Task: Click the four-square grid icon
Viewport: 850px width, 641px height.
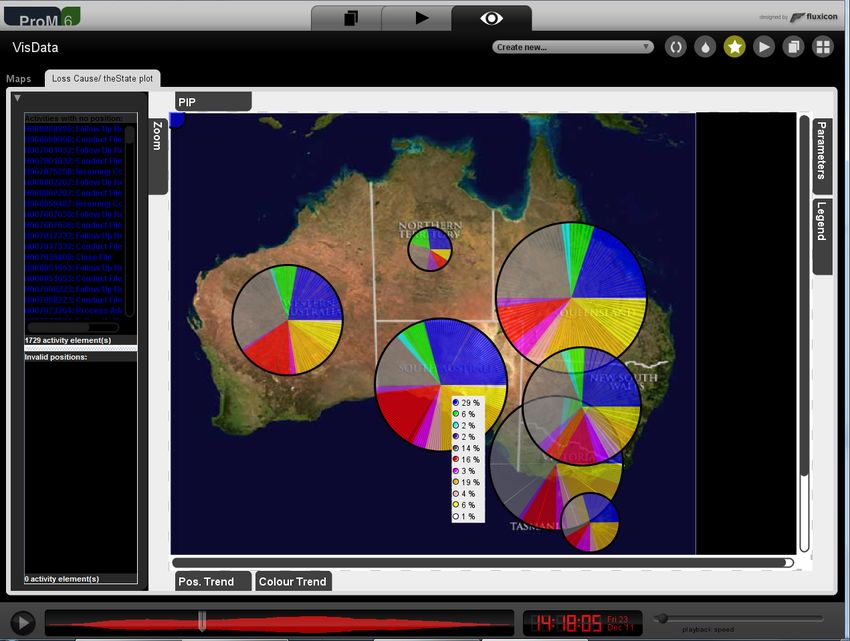Action: click(x=822, y=47)
